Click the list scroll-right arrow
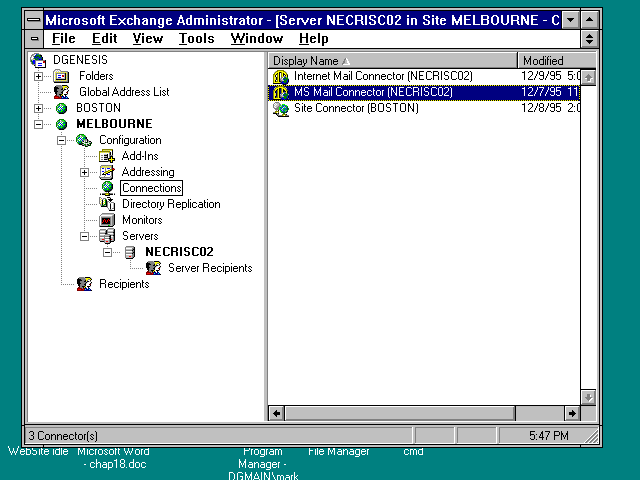This screenshot has width=640, height=480. (572, 413)
